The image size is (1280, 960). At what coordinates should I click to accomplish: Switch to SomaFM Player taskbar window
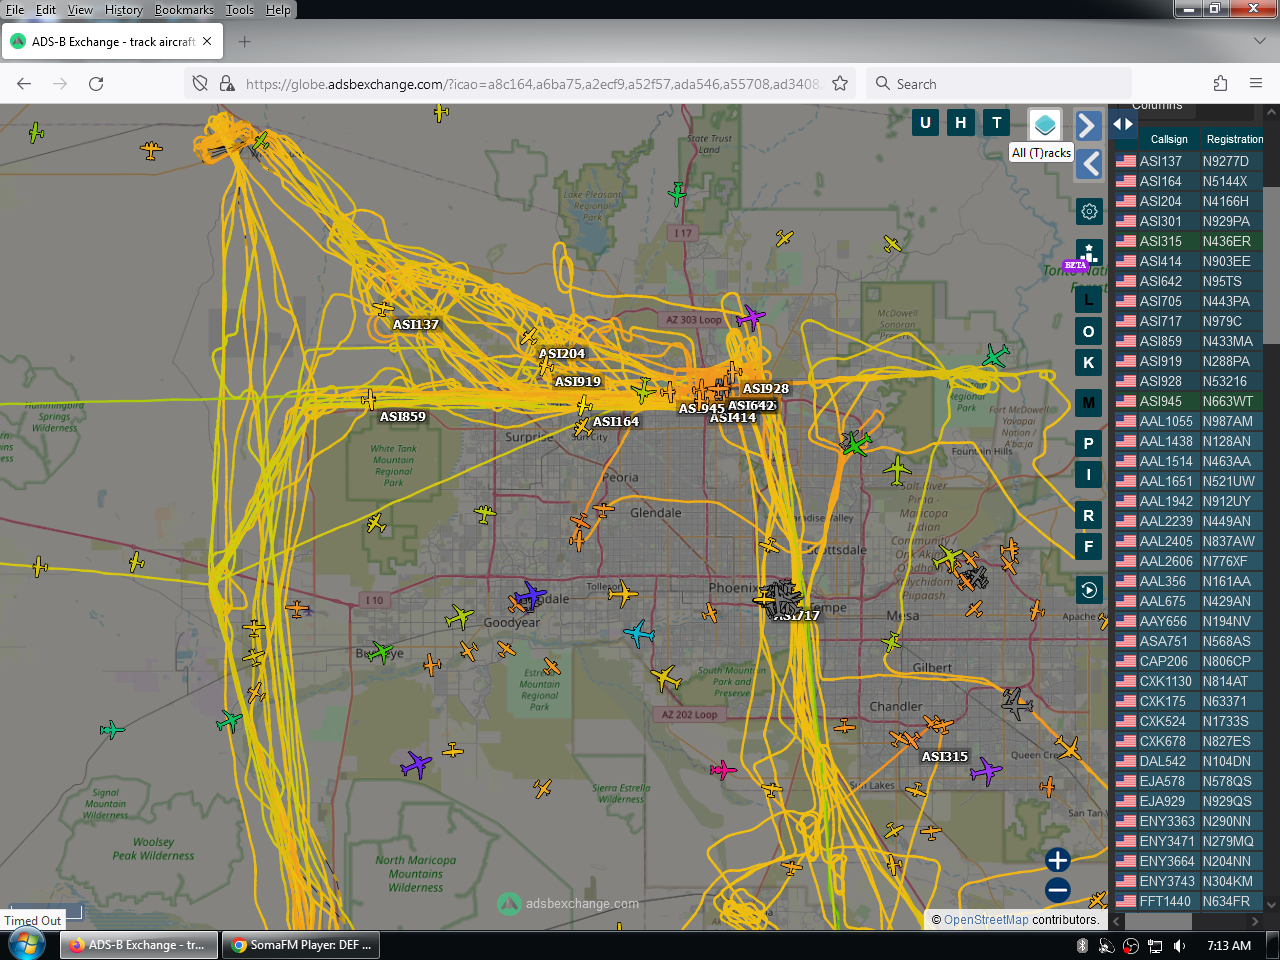click(x=301, y=945)
